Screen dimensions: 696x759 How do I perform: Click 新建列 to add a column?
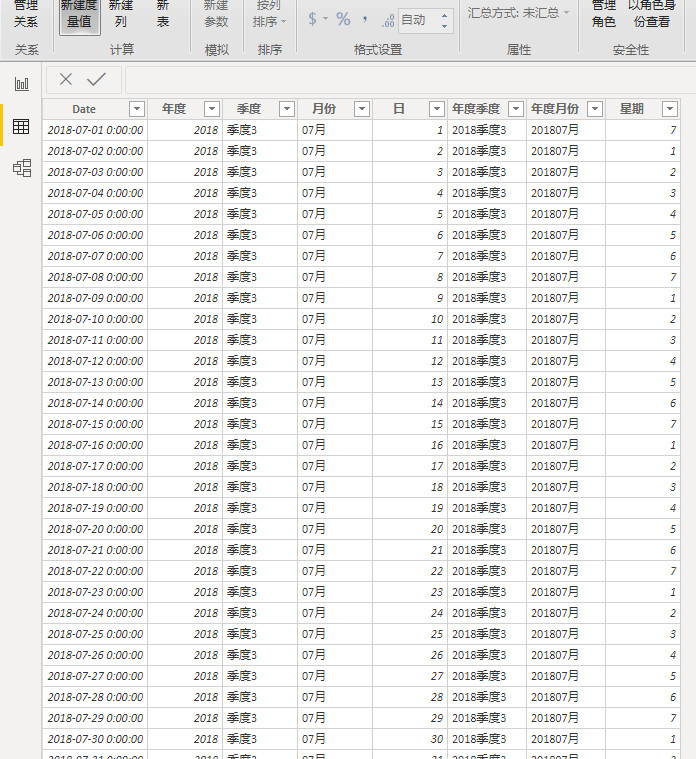point(121,14)
